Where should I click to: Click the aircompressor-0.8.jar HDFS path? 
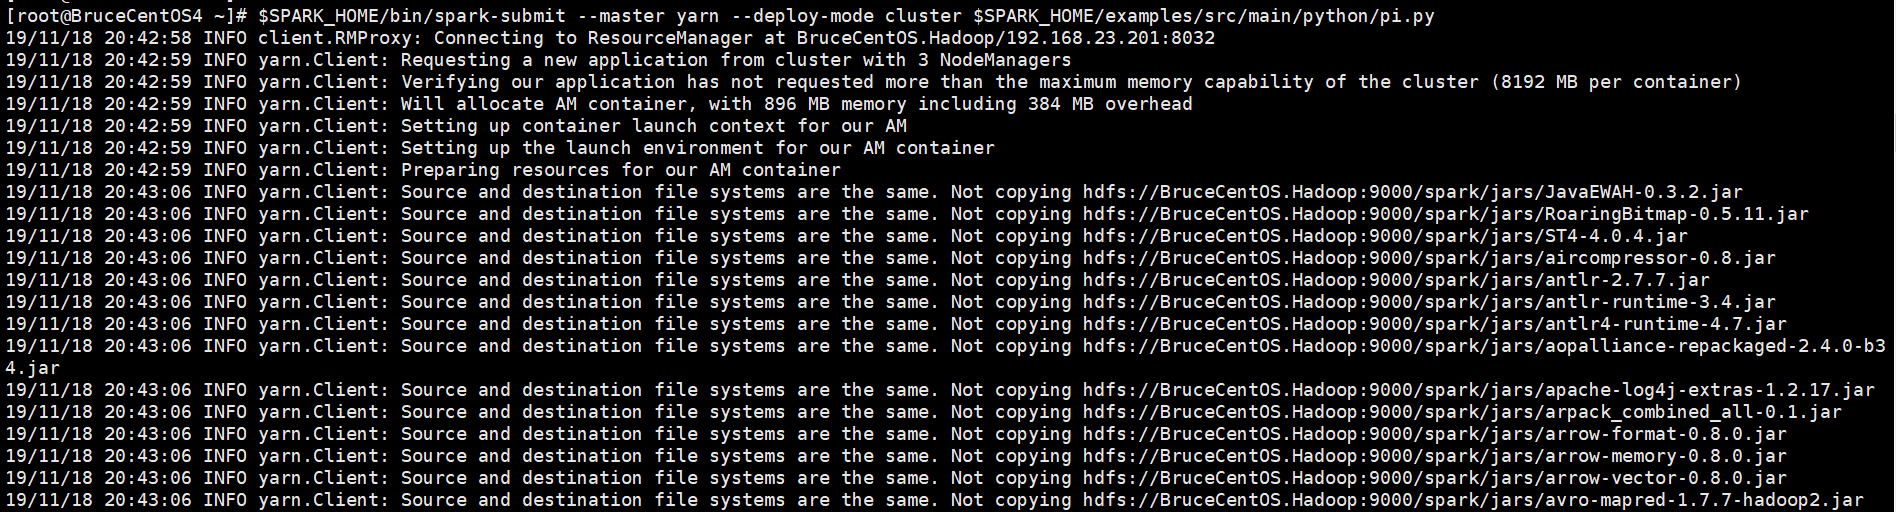click(1429, 258)
